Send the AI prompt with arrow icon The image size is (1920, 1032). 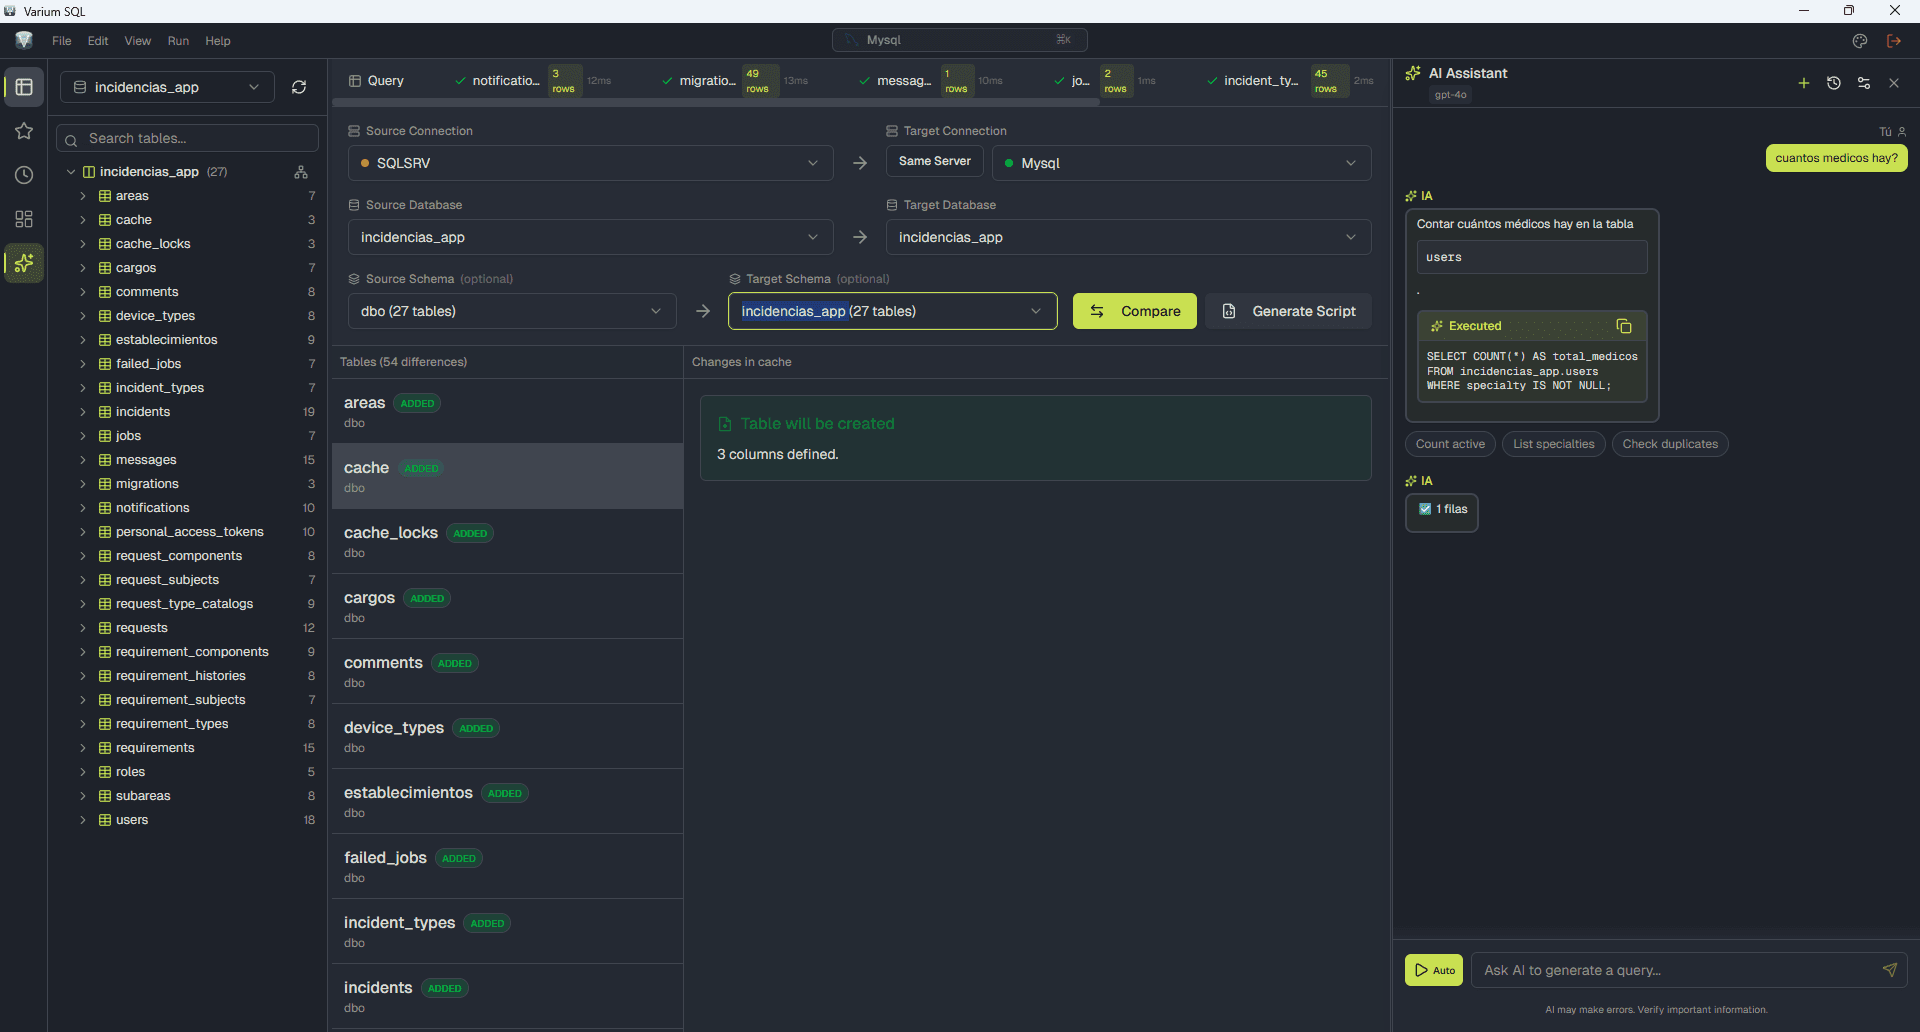[x=1889, y=970]
